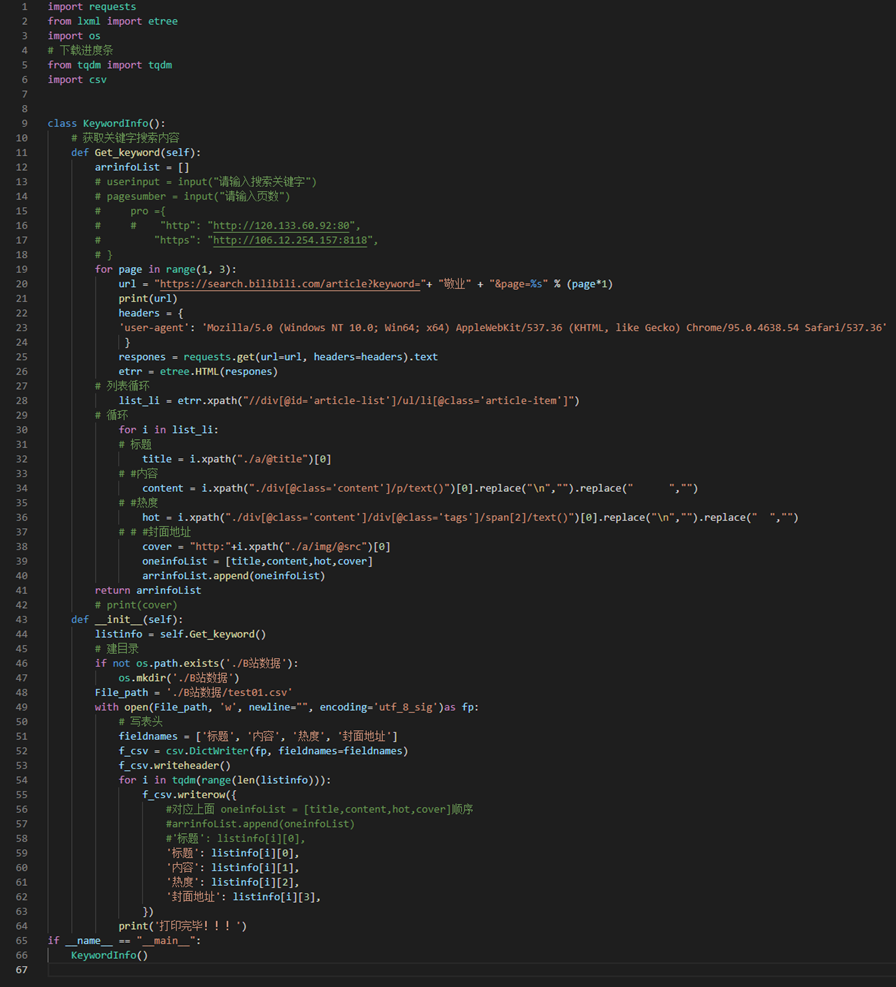Viewport: 896px width, 987px height.
Task: Click the 'respones = requests.get' line
Action: pyautogui.click(x=278, y=357)
